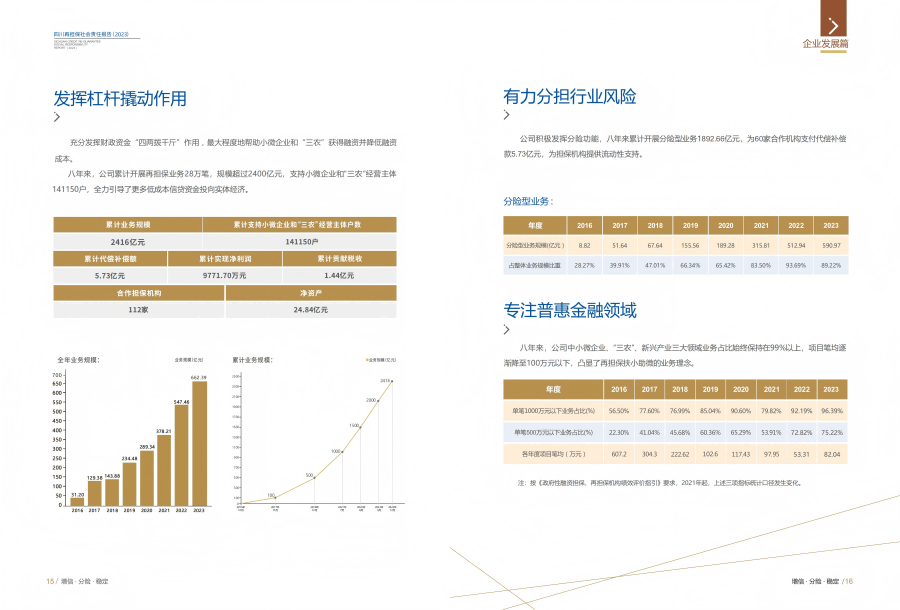Screen dimensions: 900x610
Task: Click the 547.46 bar for 2022
Action: pyautogui.click(x=181, y=455)
